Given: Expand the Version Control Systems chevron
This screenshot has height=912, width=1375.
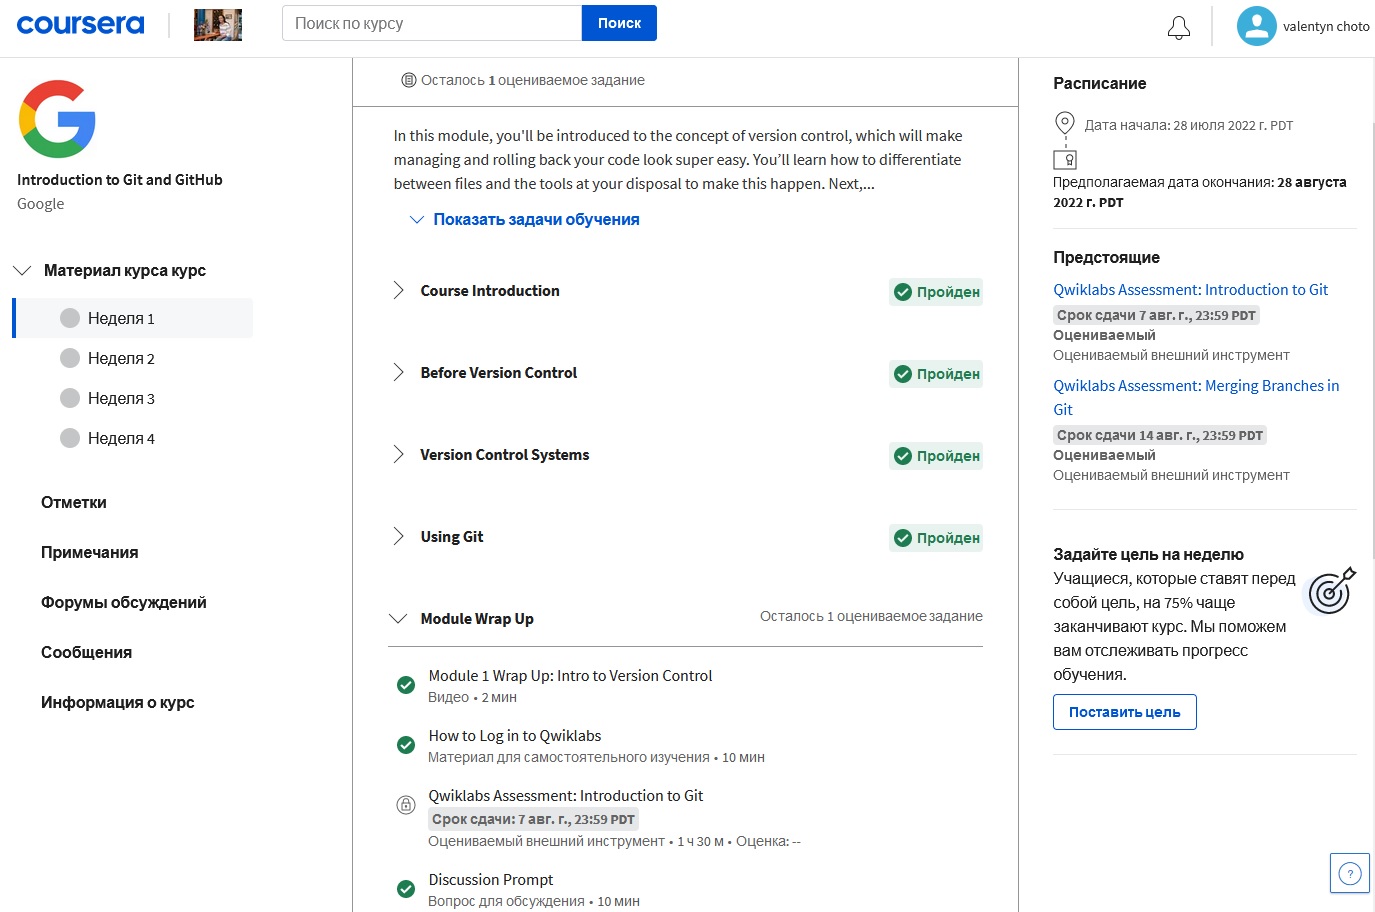Looking at the screenshot, I should click(398, 455).
